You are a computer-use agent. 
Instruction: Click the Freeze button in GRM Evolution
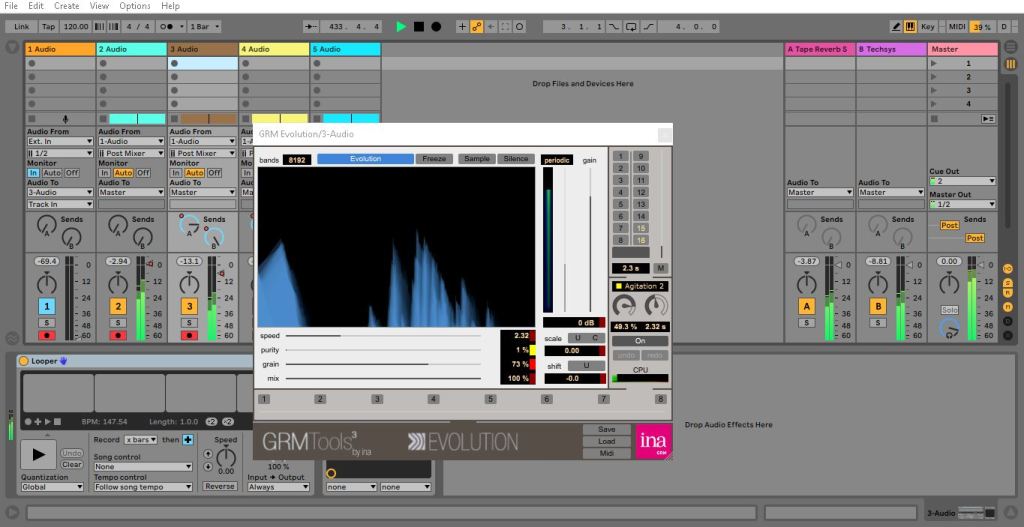tap(435, 159)
